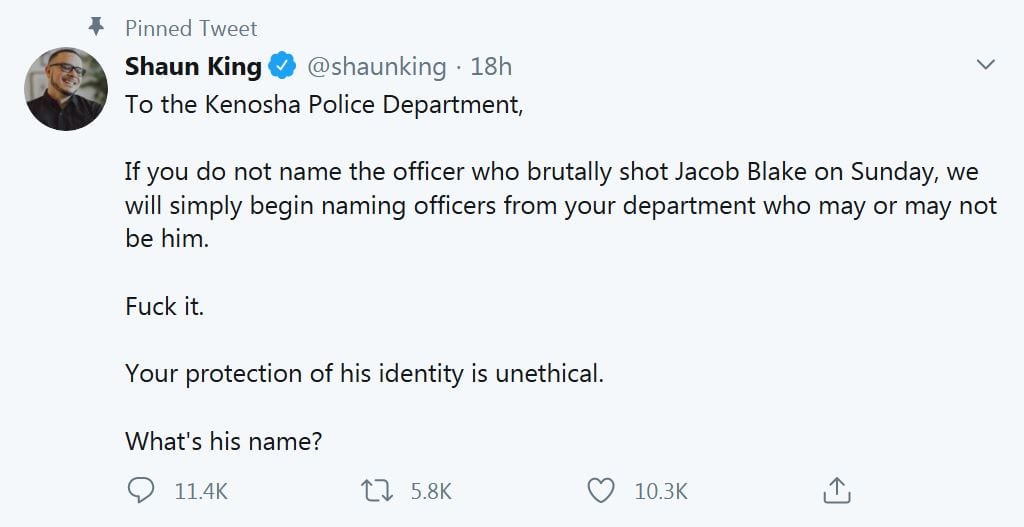
Task: Click the pin icon above the tweet
Action: [x=97, y=27]
